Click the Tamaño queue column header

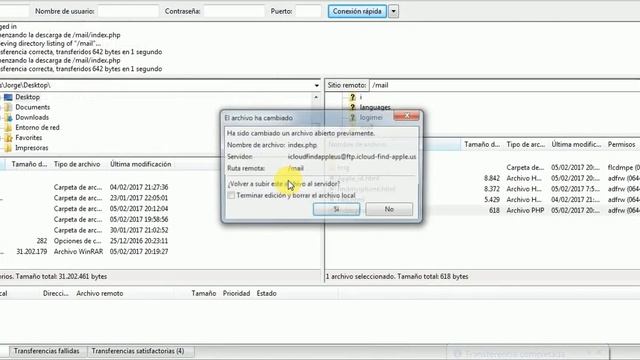[x=204, y=293]
